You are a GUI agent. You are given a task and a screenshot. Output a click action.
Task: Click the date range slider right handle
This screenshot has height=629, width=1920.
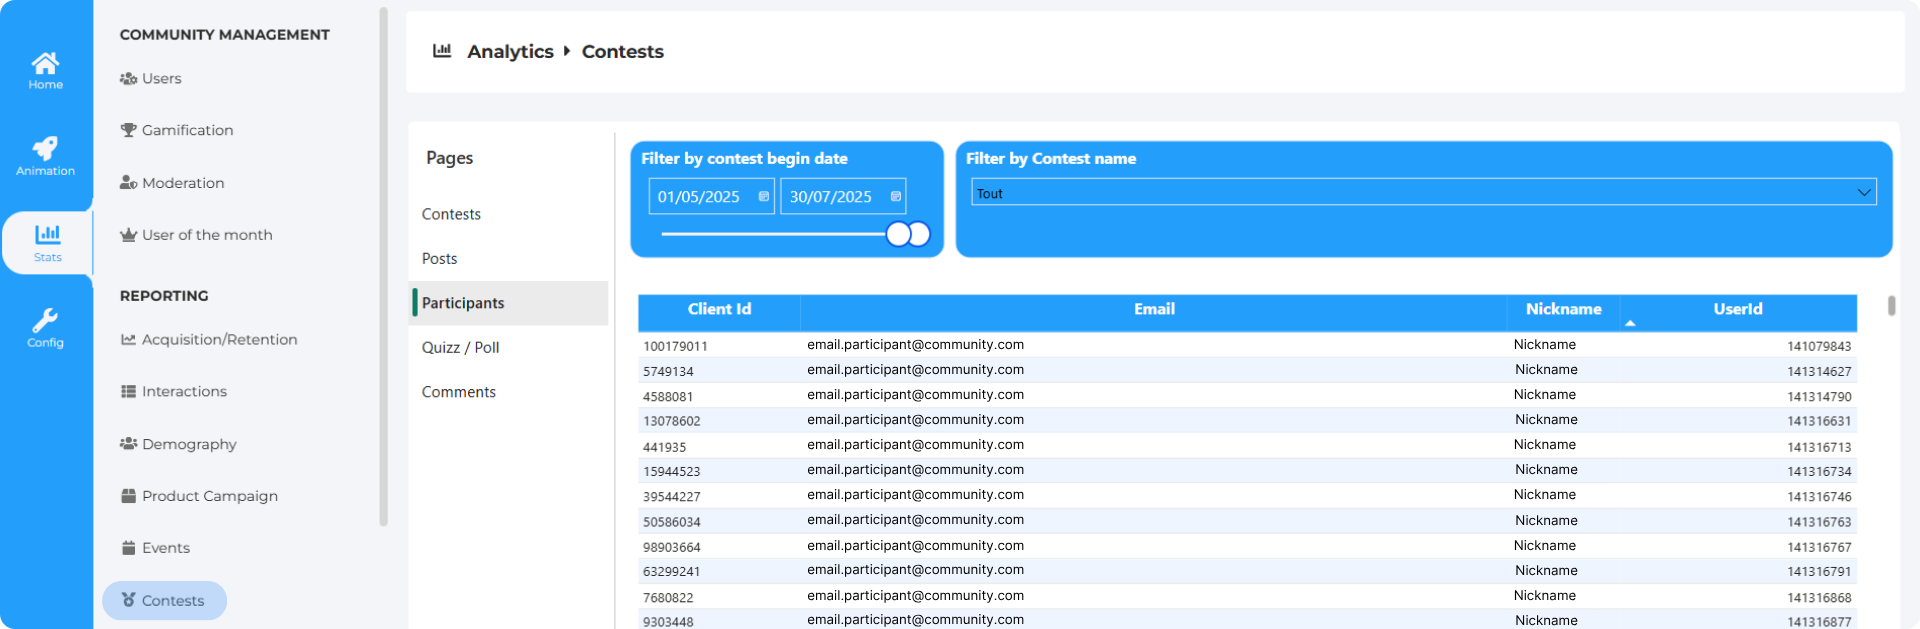pyautogui.click(x=918, y=234)
